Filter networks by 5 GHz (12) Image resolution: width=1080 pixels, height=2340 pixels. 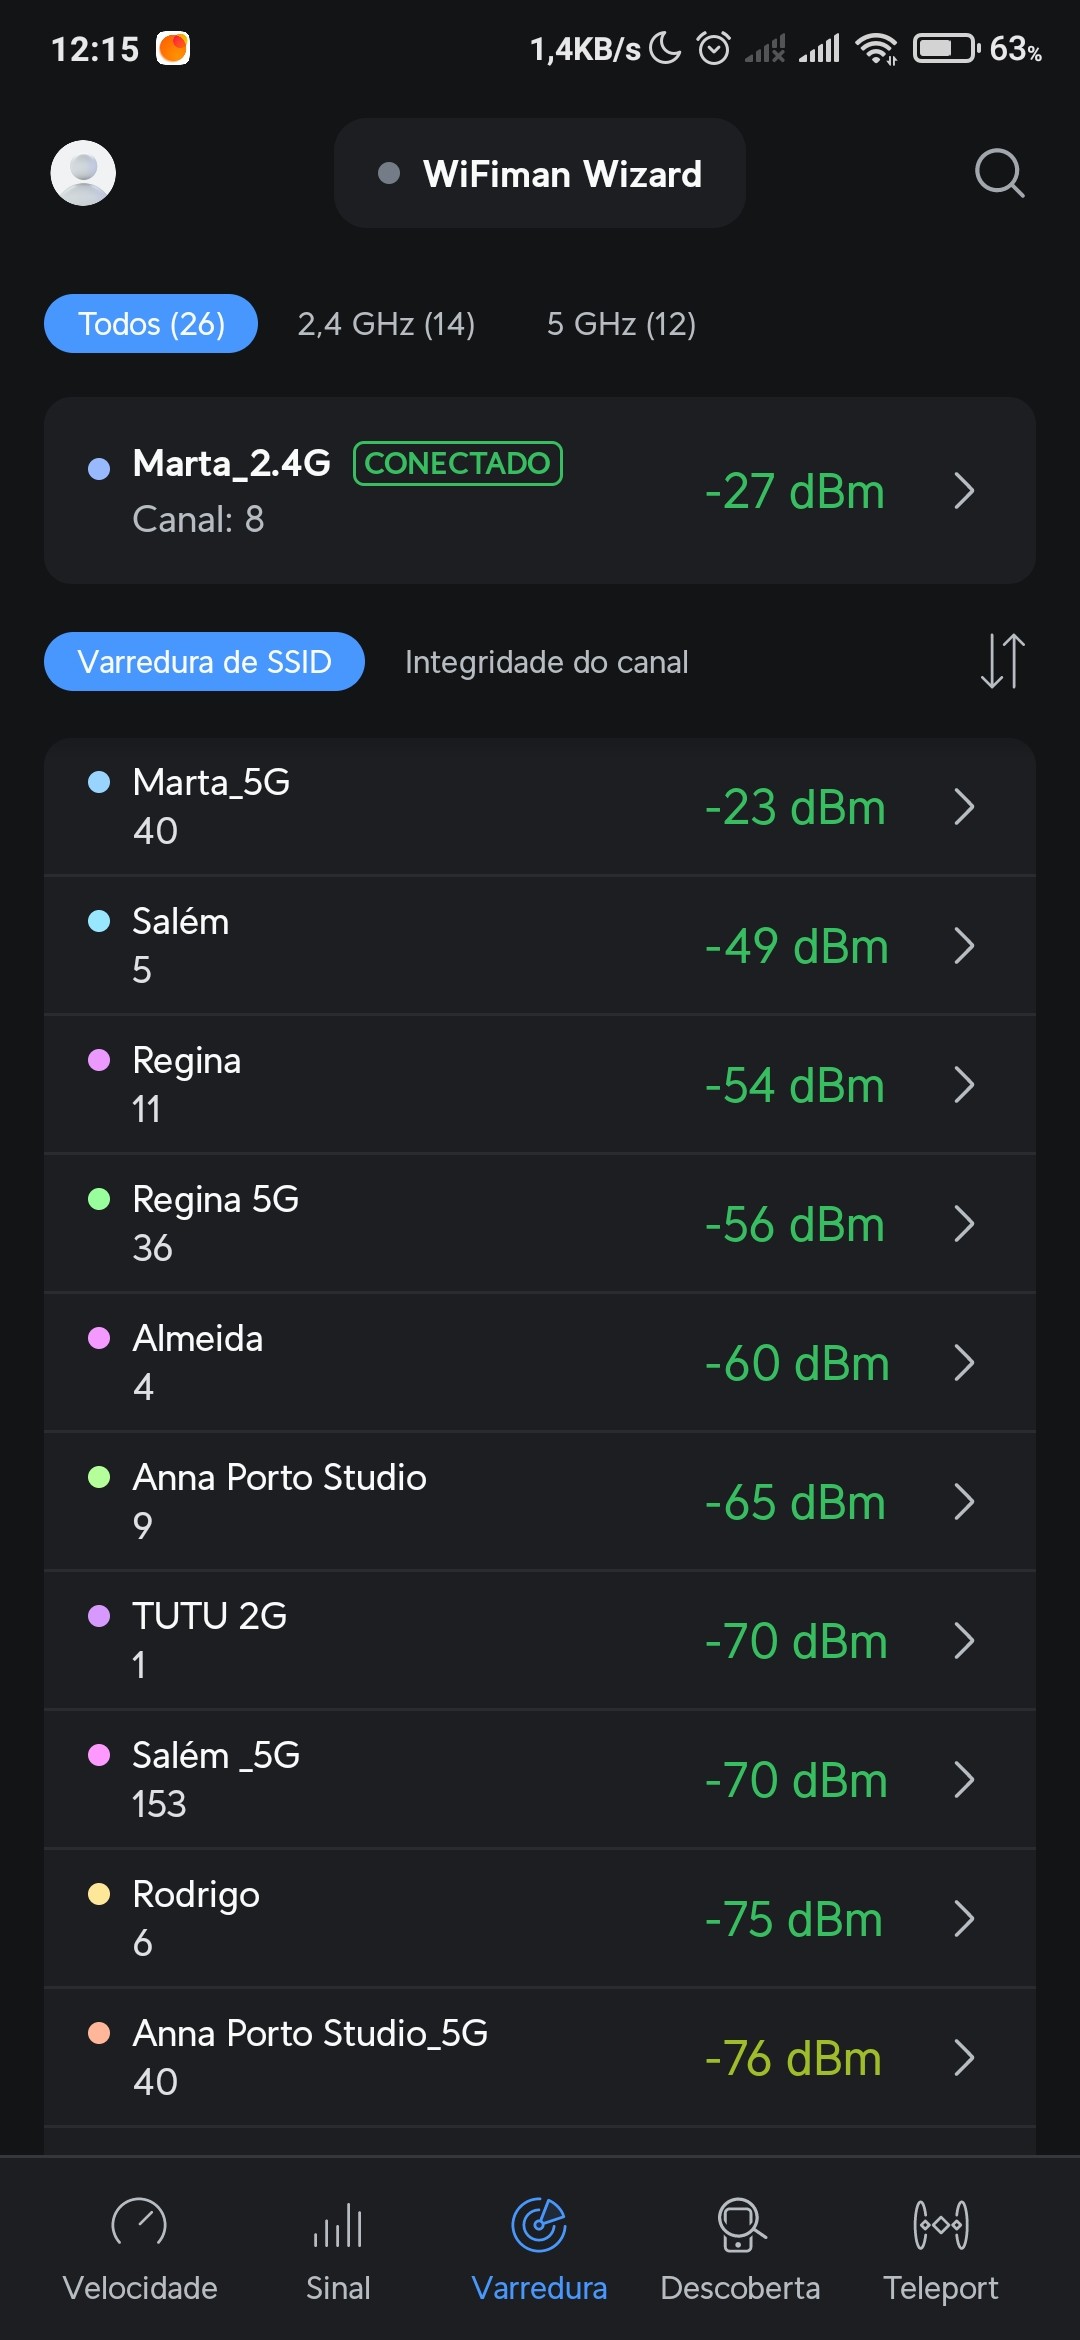click(x=621, y=324)
